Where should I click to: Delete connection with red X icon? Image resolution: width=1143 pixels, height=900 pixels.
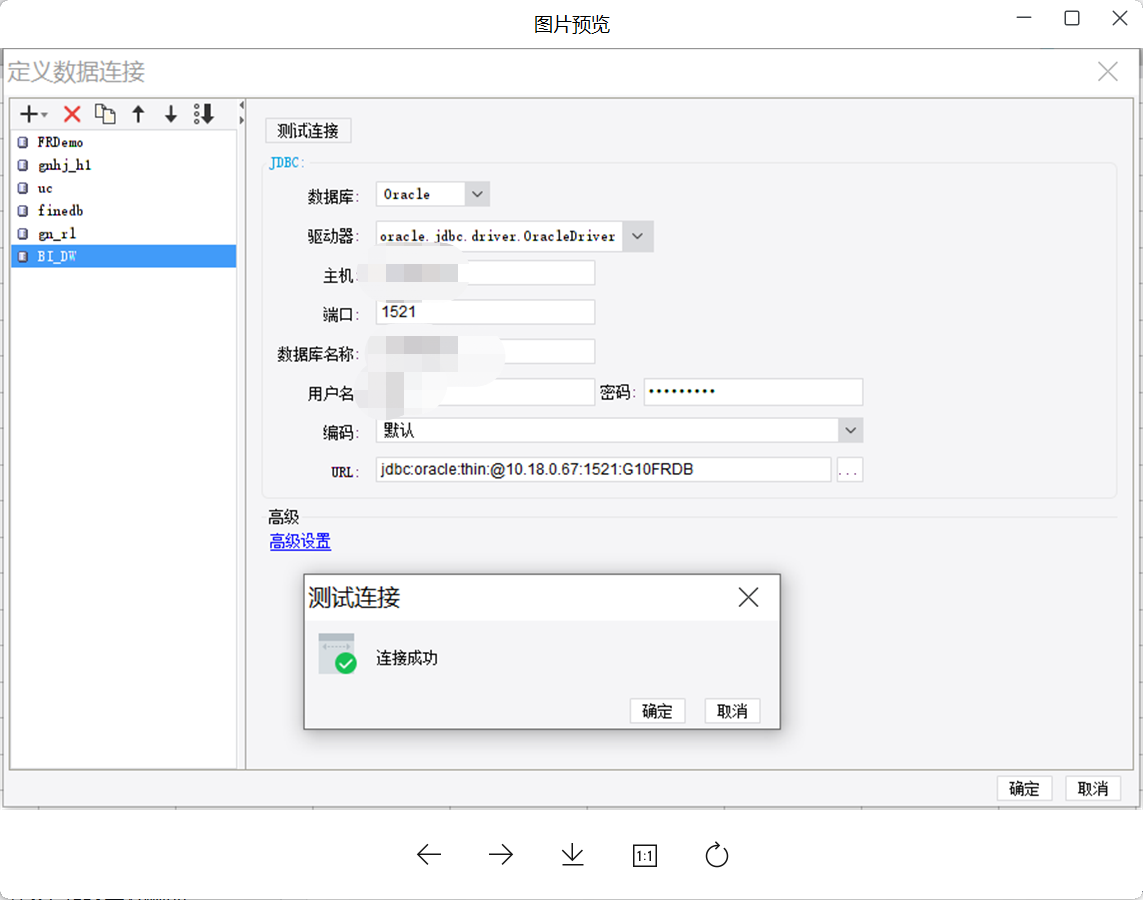(71, 114)
